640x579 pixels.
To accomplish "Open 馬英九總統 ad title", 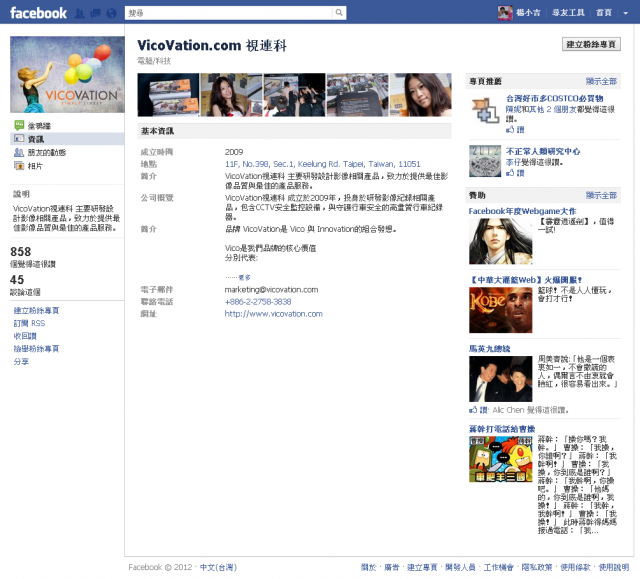I will [x=489, y=348].
